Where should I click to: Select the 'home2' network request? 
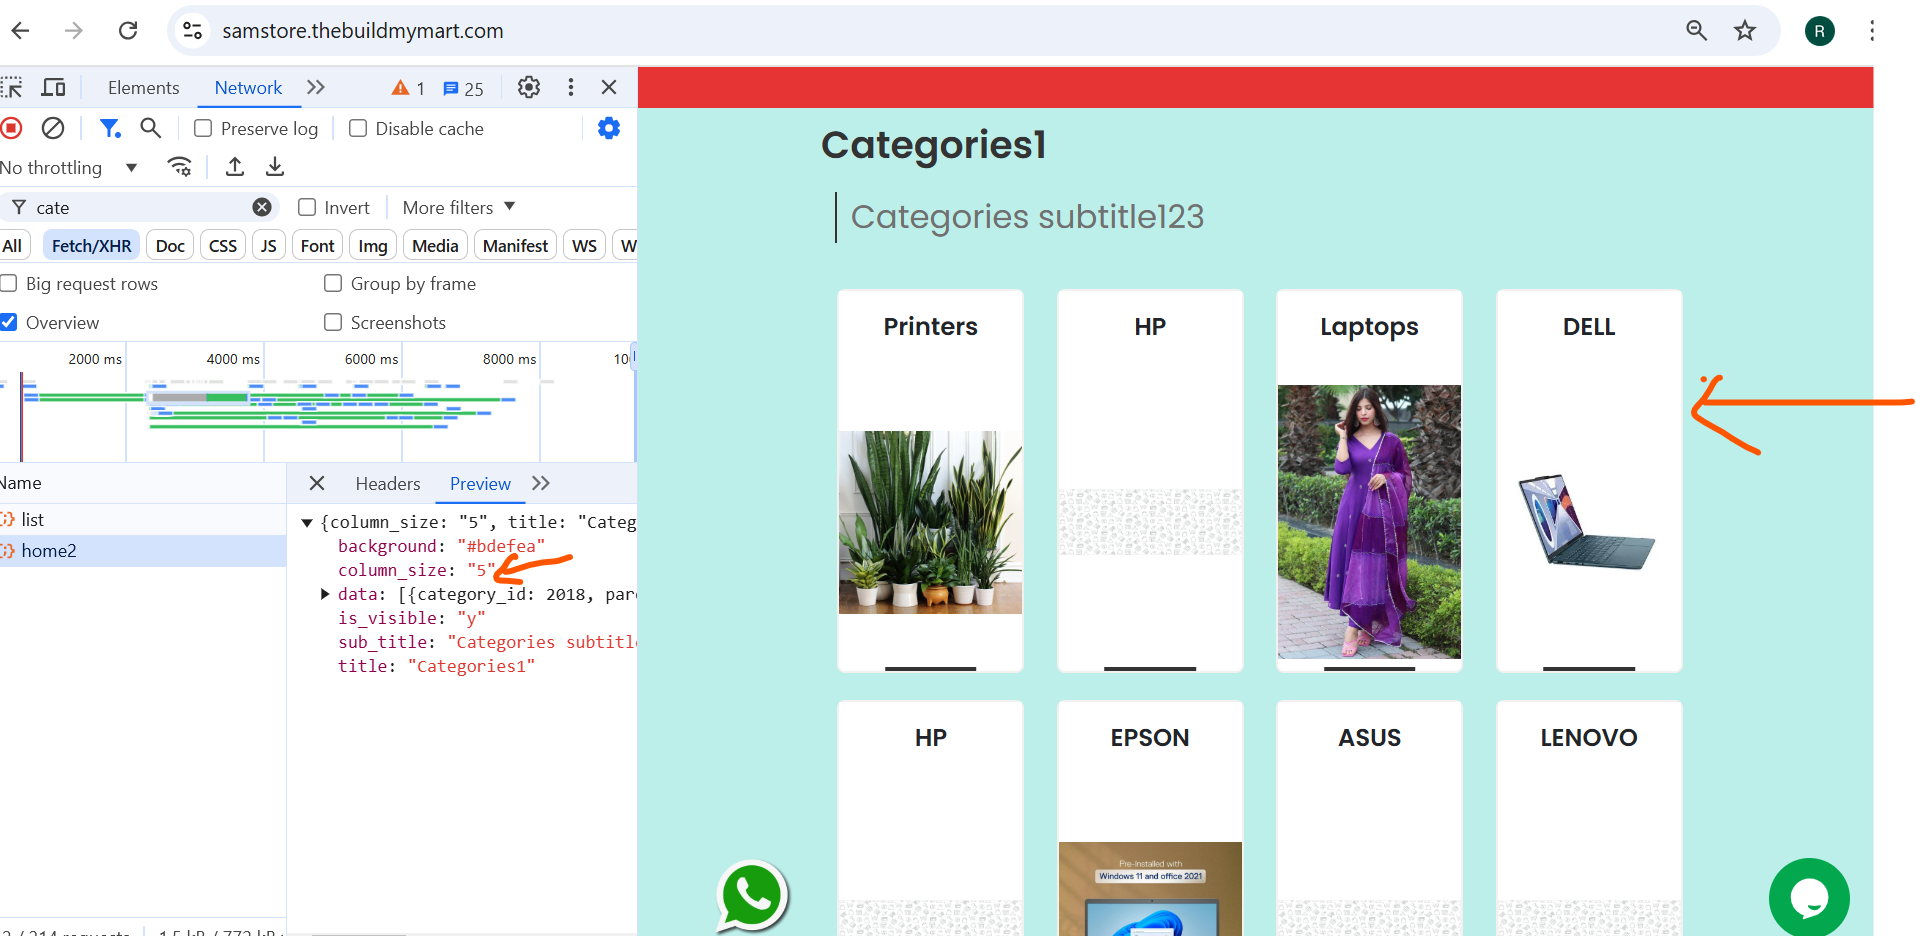tap(143, 551)
